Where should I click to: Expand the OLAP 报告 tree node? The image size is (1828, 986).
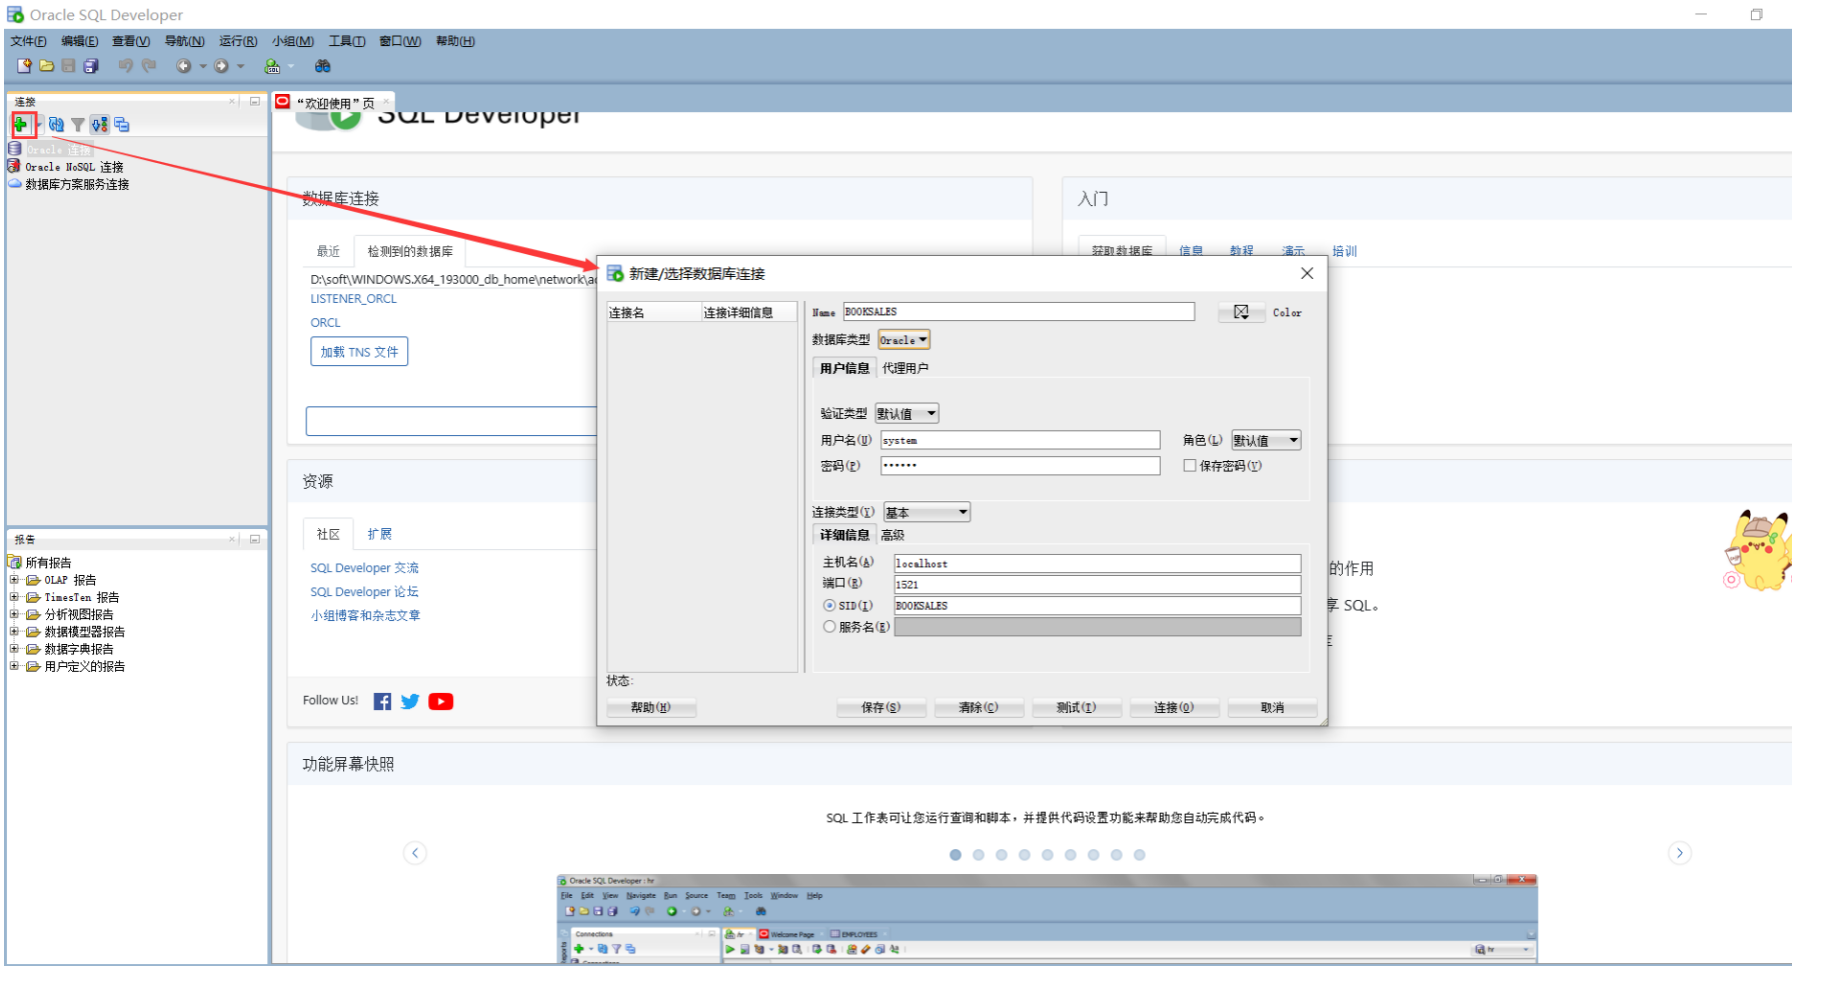14,580
